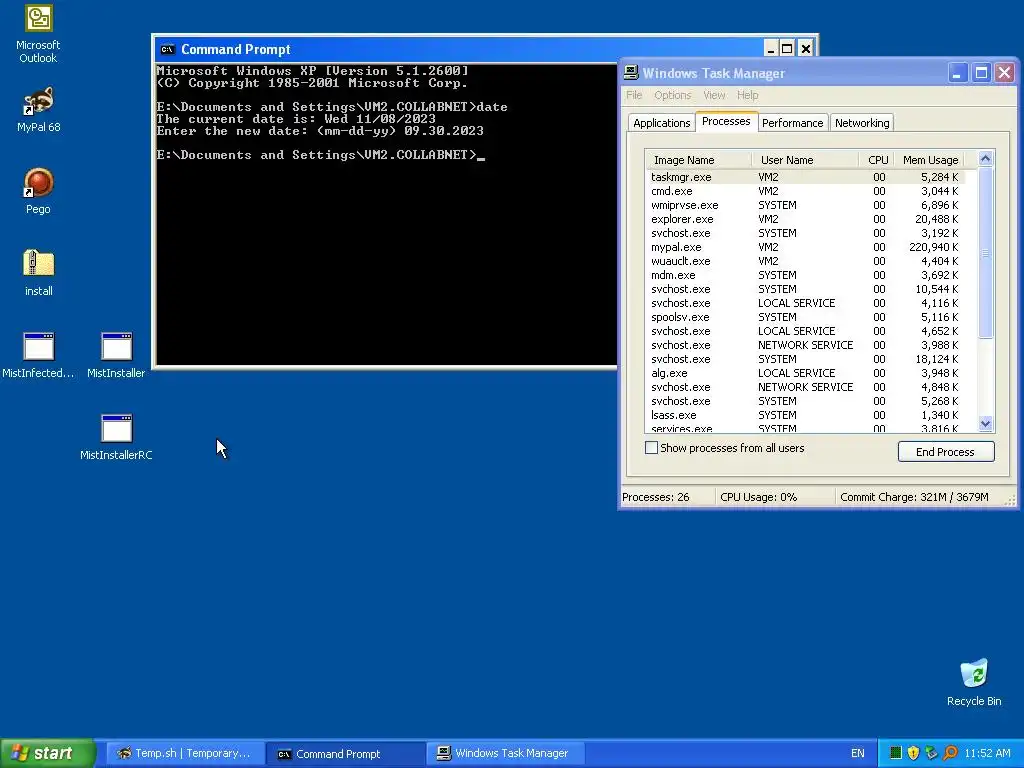The image size is (1024, 768).
Task: Open the Start menu
Action: (x=48, y=753)
